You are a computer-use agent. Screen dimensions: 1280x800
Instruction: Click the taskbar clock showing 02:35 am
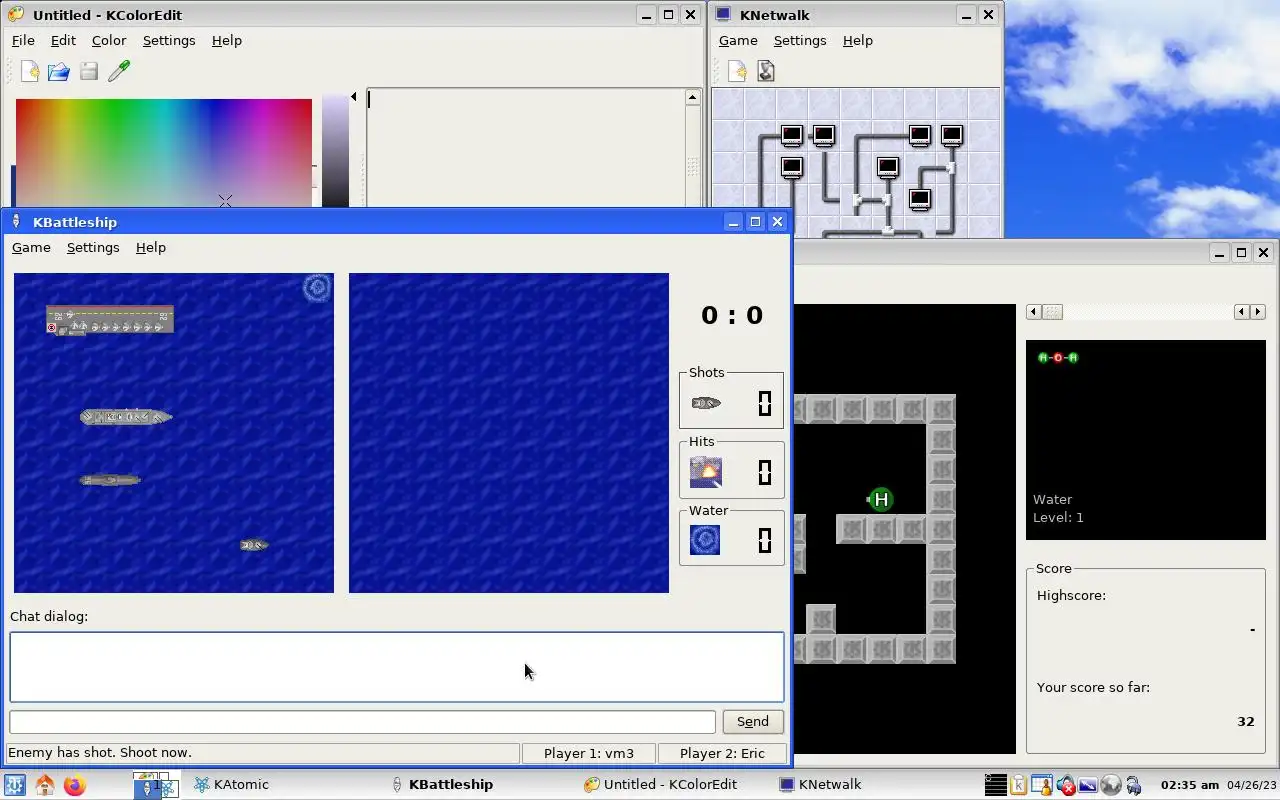coord(1189,785)
